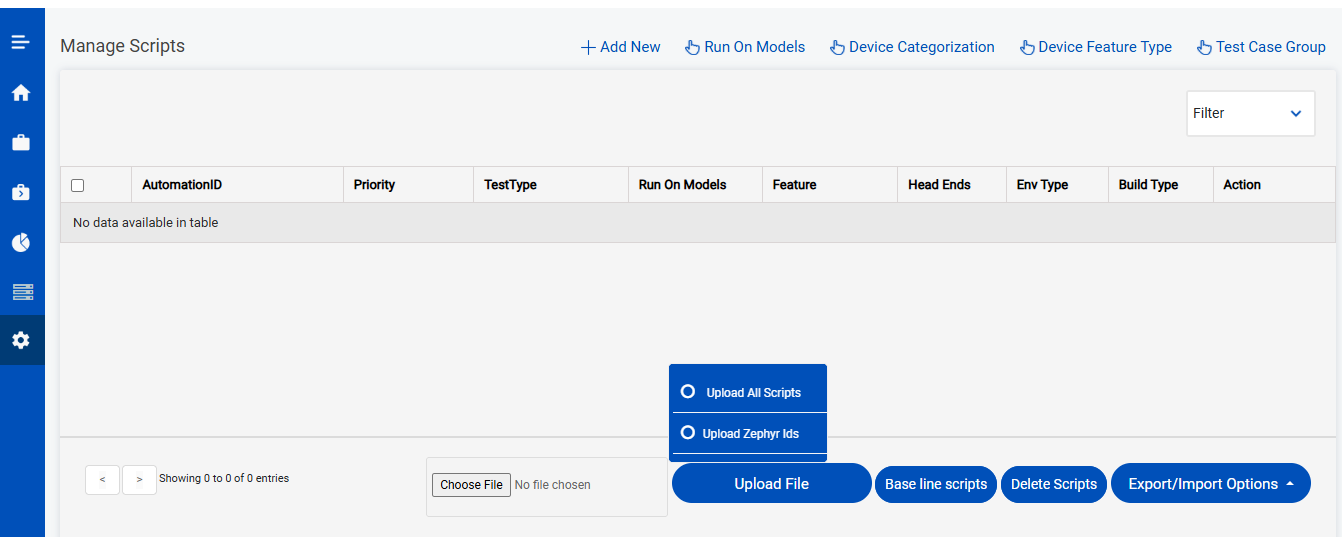1342x537 pixels.
Task: Open the settings gear icon in sidebar
Action: pos(21,340)
